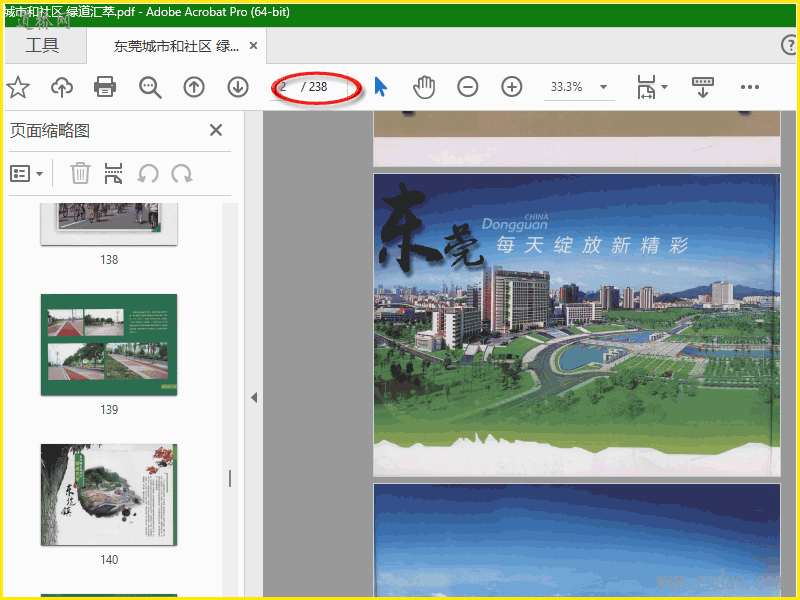Open the find text magnifier tool
This screenshot has width=800, height=600.
[150, 87]
